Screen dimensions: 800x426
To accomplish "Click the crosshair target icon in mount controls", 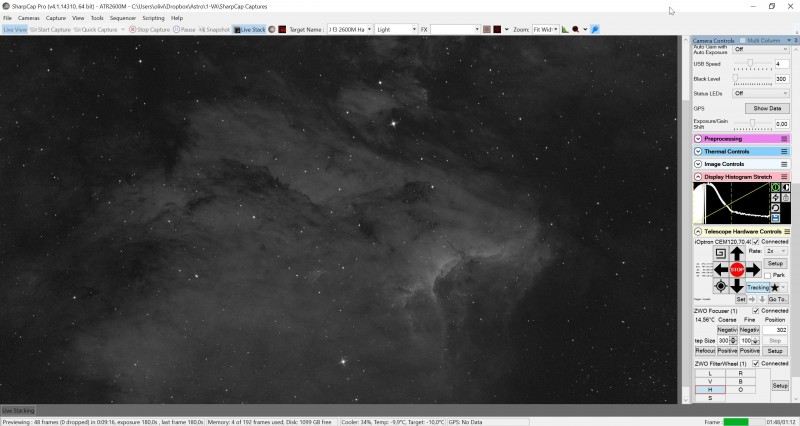I will pyautogui.click(x=720, y=286).
